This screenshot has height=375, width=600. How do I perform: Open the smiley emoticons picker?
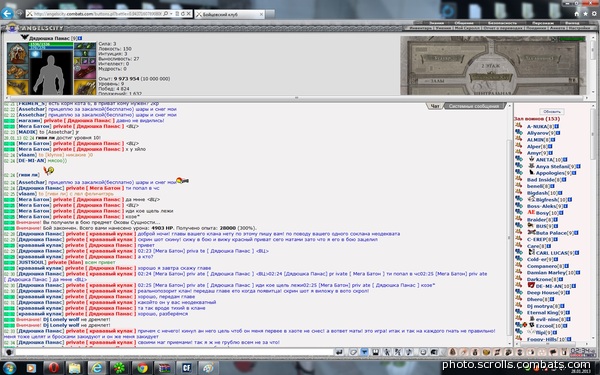click(x=423, y=352)
